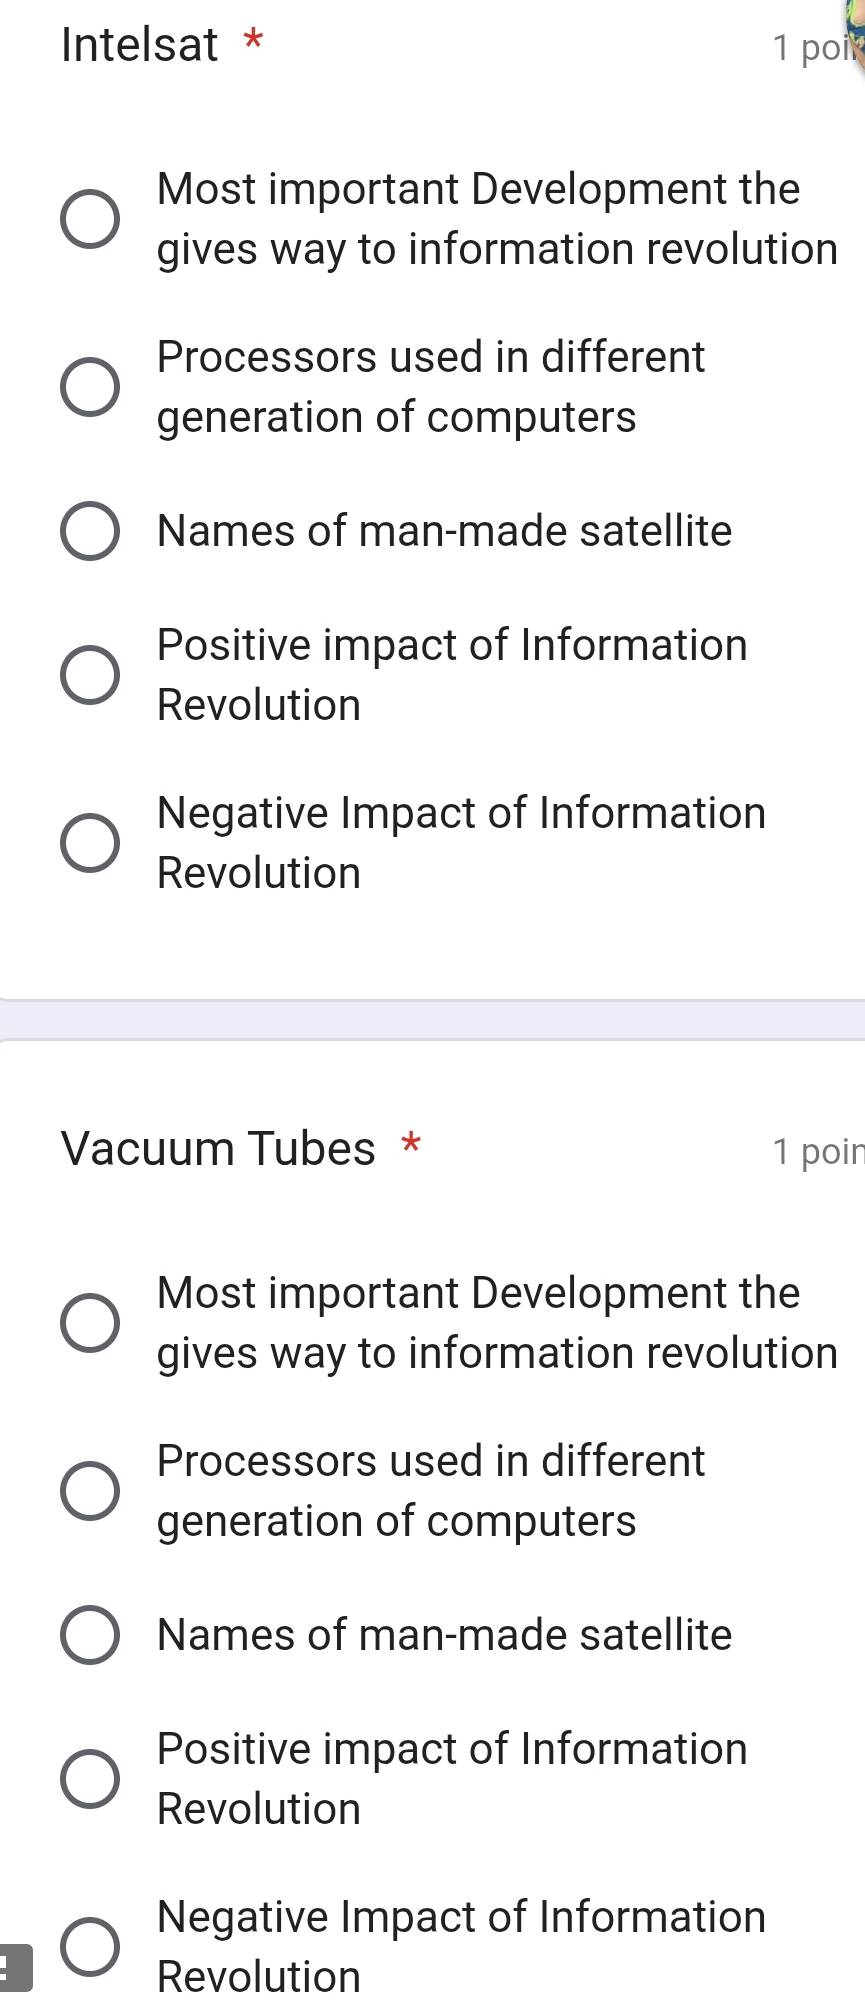865x2013 pixels.
Task: Choose 'Most important Development' for Vacuum Tubes
Action: [x=90, y=1323]
